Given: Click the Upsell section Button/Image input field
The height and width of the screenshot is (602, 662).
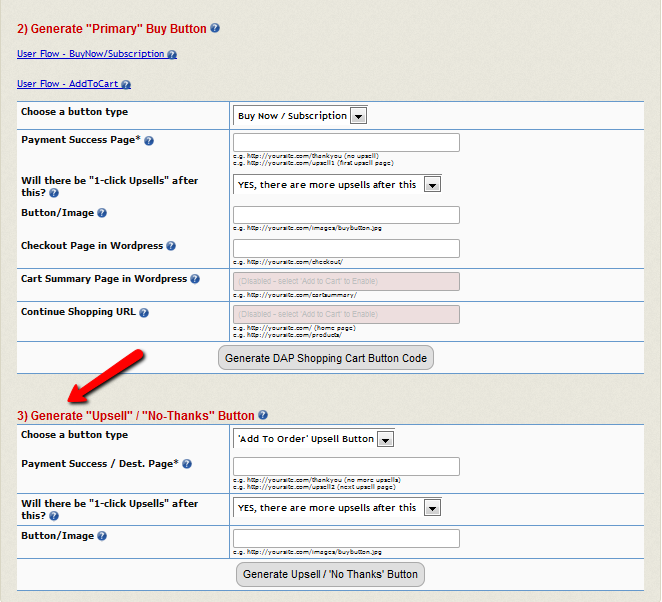Looking at the screenshot, I should tap(346, 538).
